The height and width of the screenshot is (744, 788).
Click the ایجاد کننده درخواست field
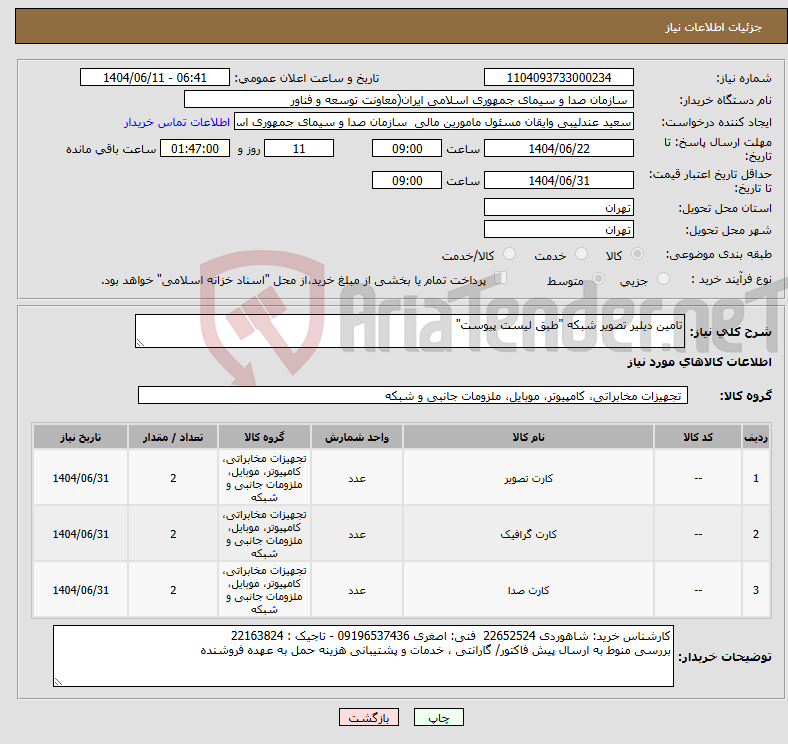click(x=434, y=122)
